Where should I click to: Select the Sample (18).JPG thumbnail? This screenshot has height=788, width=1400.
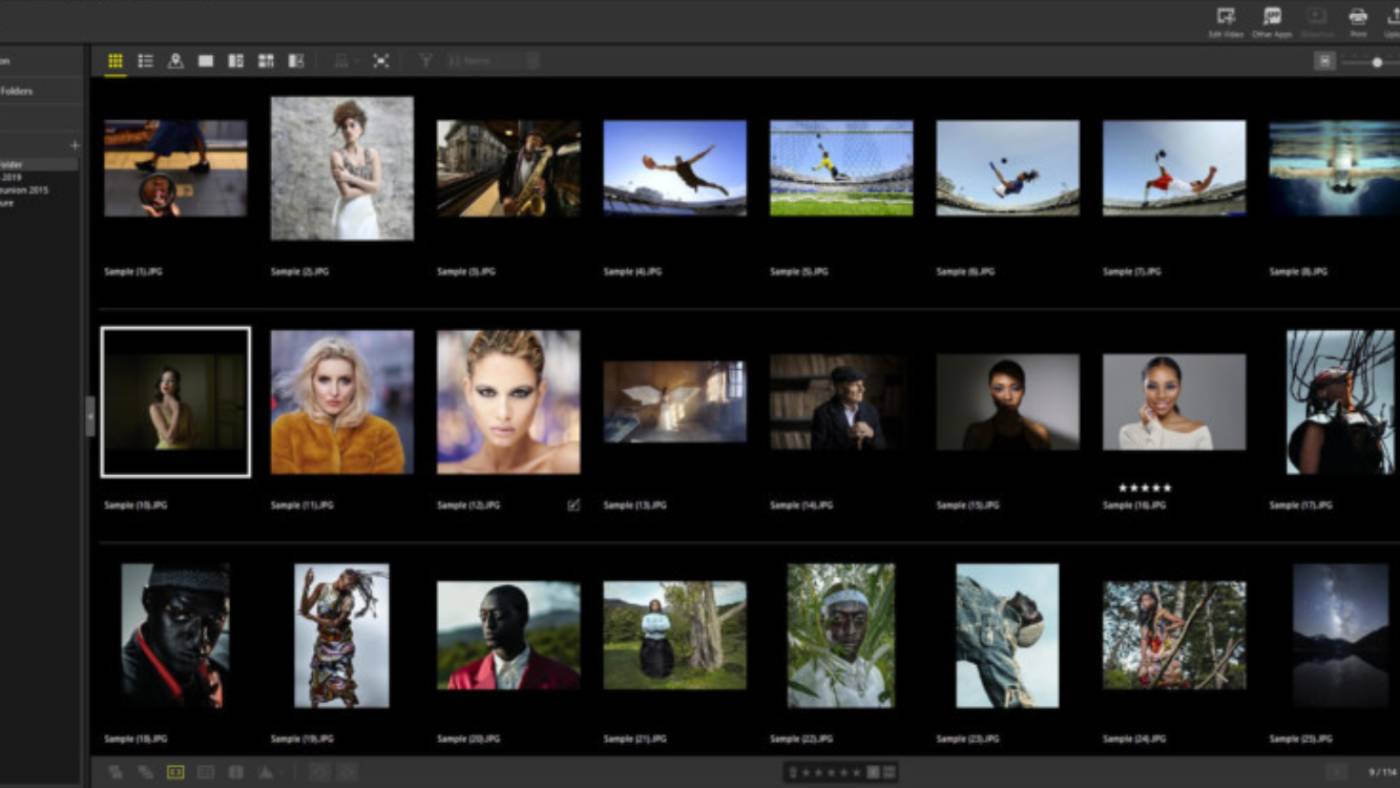click(175, 636)
